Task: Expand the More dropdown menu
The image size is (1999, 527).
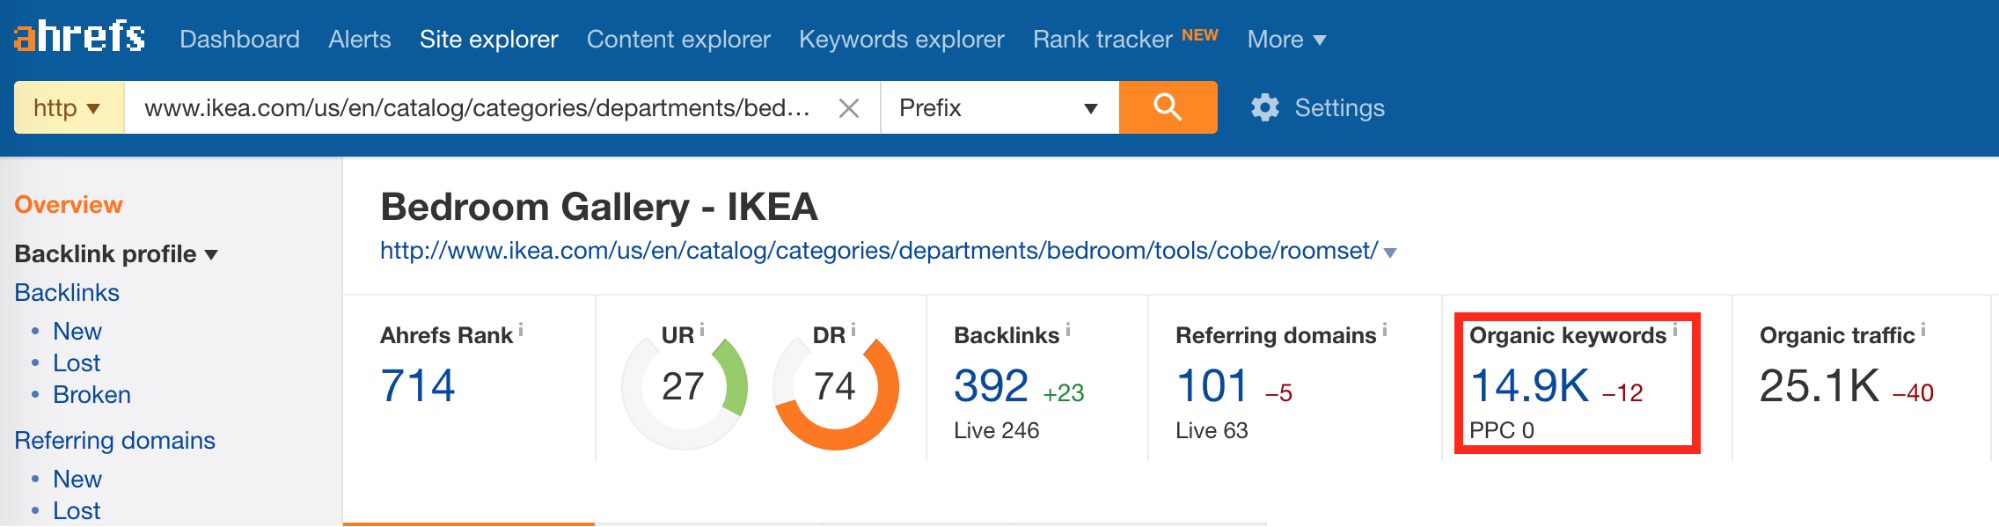Action: click(1286, 39)
